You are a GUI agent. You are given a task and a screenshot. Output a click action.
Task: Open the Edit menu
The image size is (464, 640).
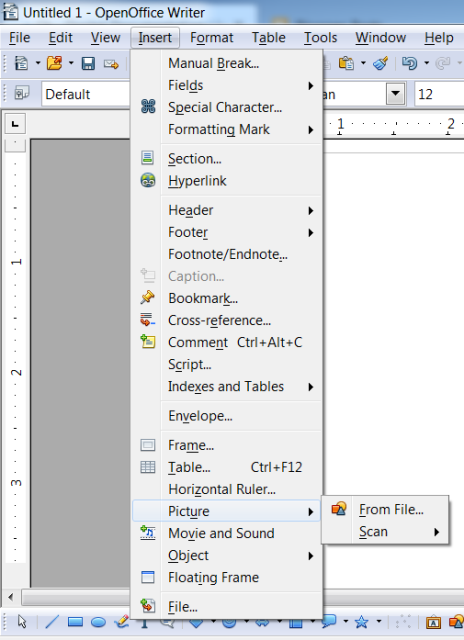60,38
